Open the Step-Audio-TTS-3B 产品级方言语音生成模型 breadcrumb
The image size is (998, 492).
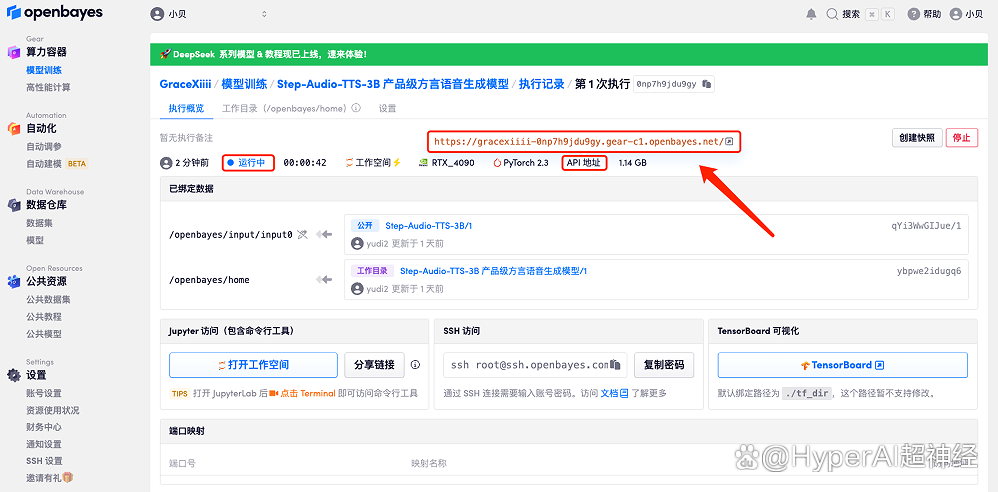pos(393,84)
